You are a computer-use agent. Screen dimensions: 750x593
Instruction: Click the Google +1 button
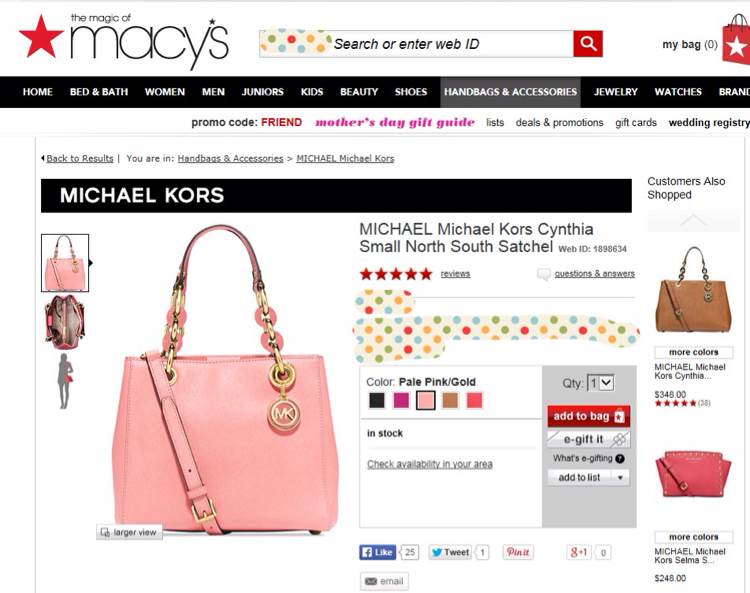click(x=579, y=552)
